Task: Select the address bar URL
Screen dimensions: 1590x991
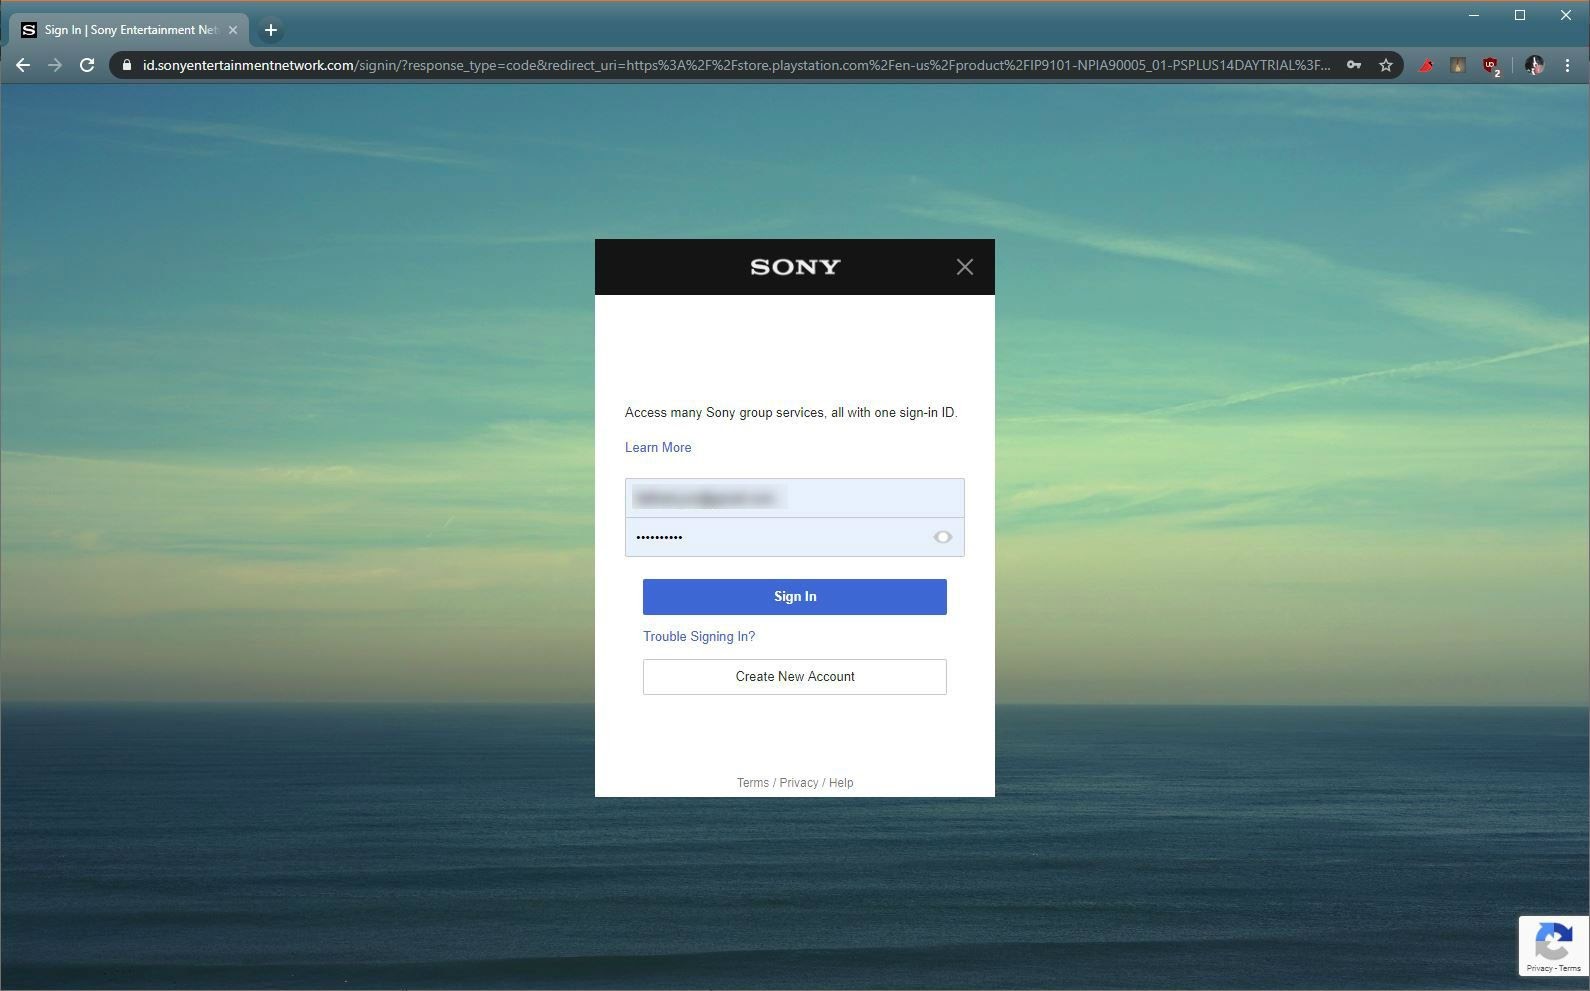Action: click(x=736, y=65)
